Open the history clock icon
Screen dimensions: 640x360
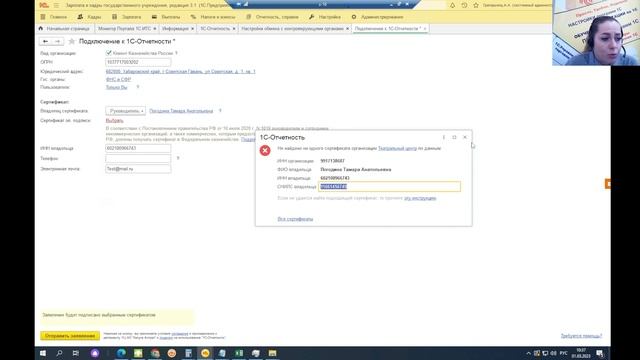[464, 5]
